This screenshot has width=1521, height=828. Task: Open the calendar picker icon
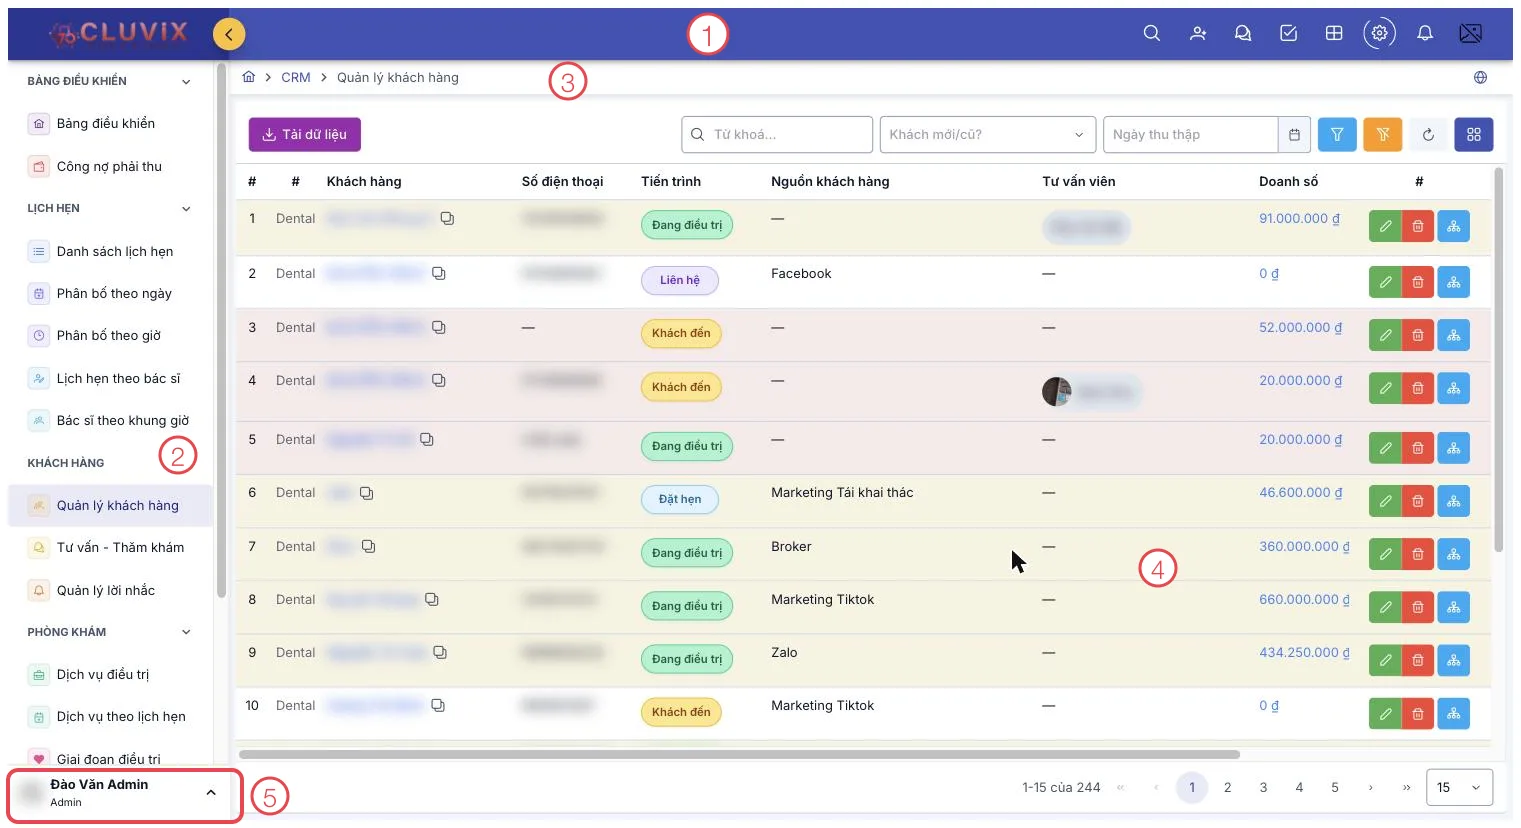coord(1294,135)
